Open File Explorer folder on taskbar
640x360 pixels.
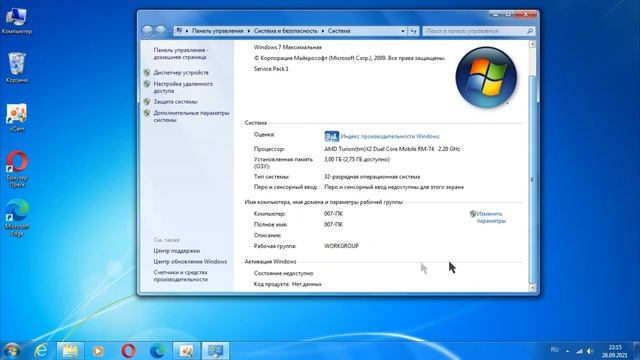[70, 351]
